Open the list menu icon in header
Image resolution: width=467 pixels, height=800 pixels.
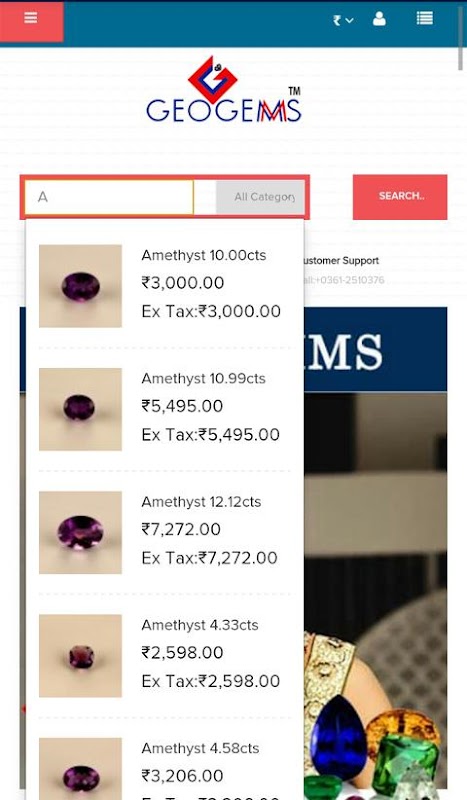pyautogui.click(x=424, y=18)
